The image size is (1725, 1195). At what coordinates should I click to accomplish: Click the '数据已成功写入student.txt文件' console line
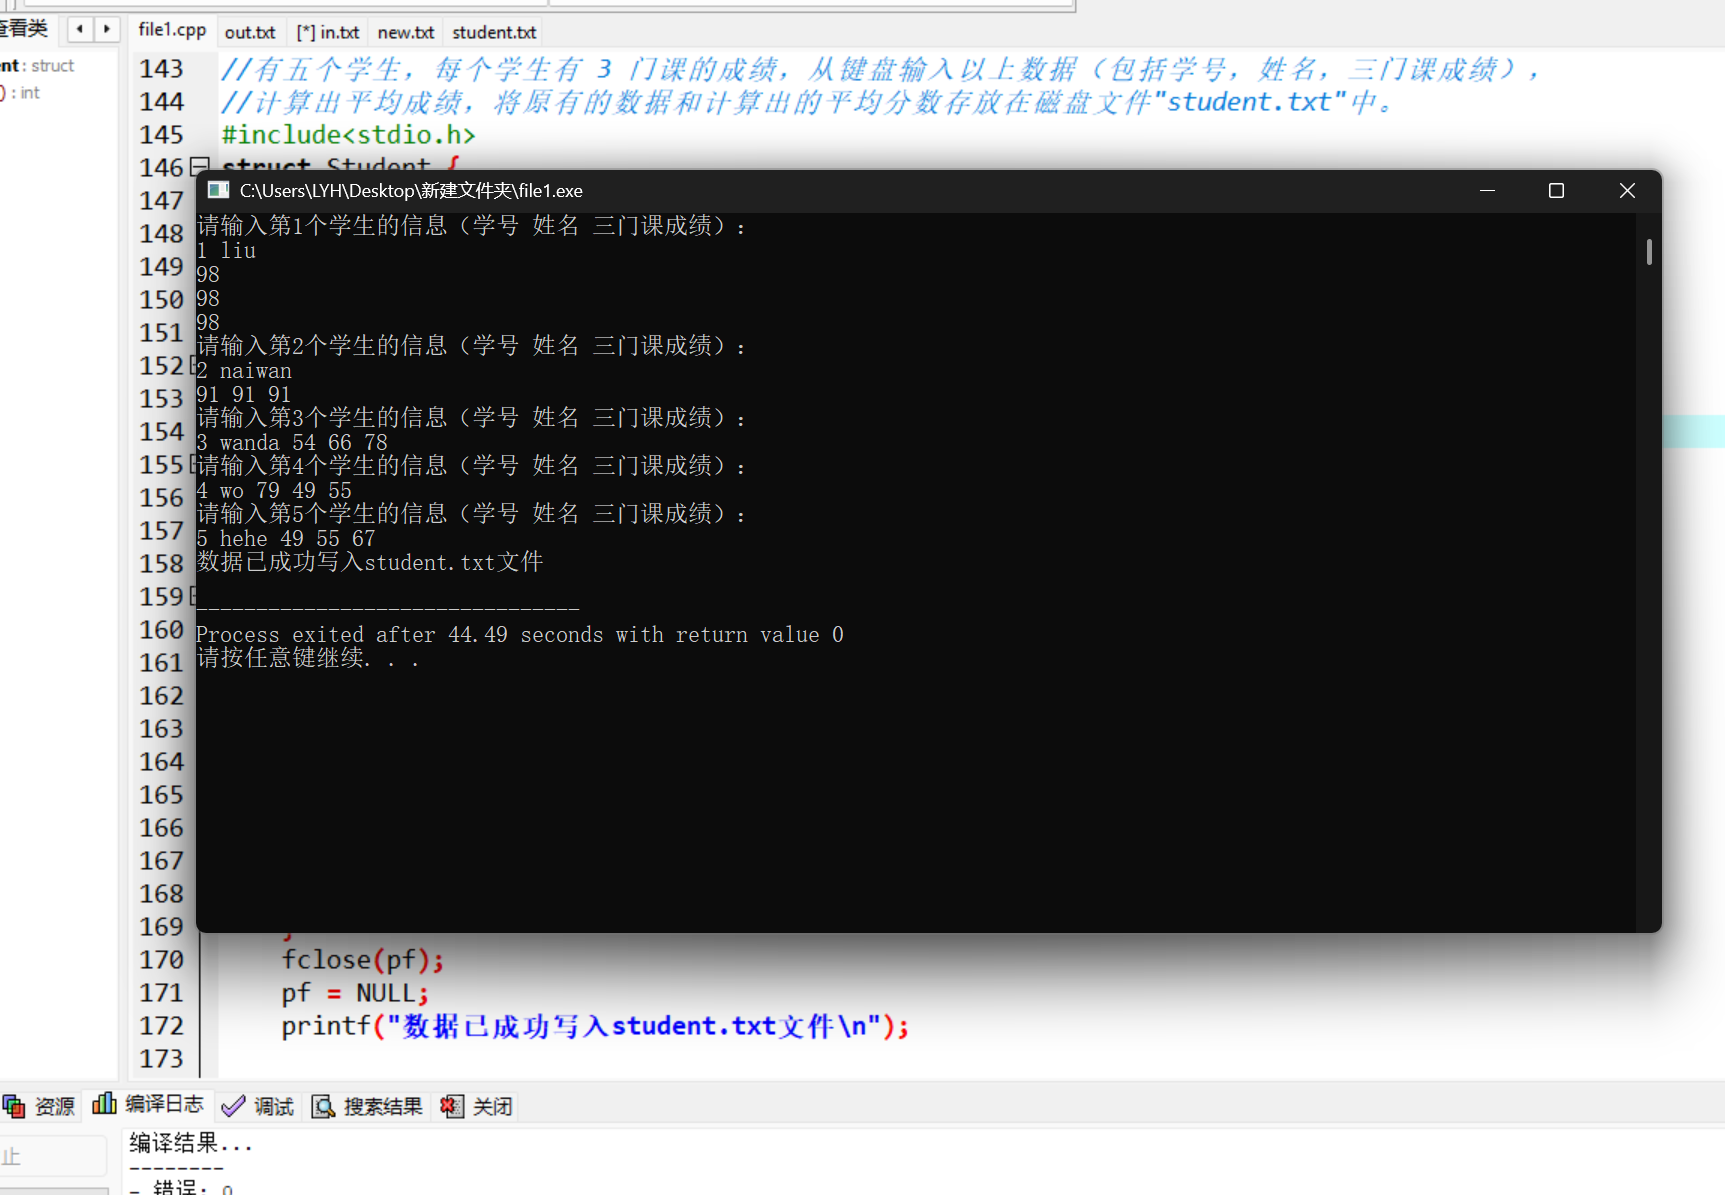370,562
